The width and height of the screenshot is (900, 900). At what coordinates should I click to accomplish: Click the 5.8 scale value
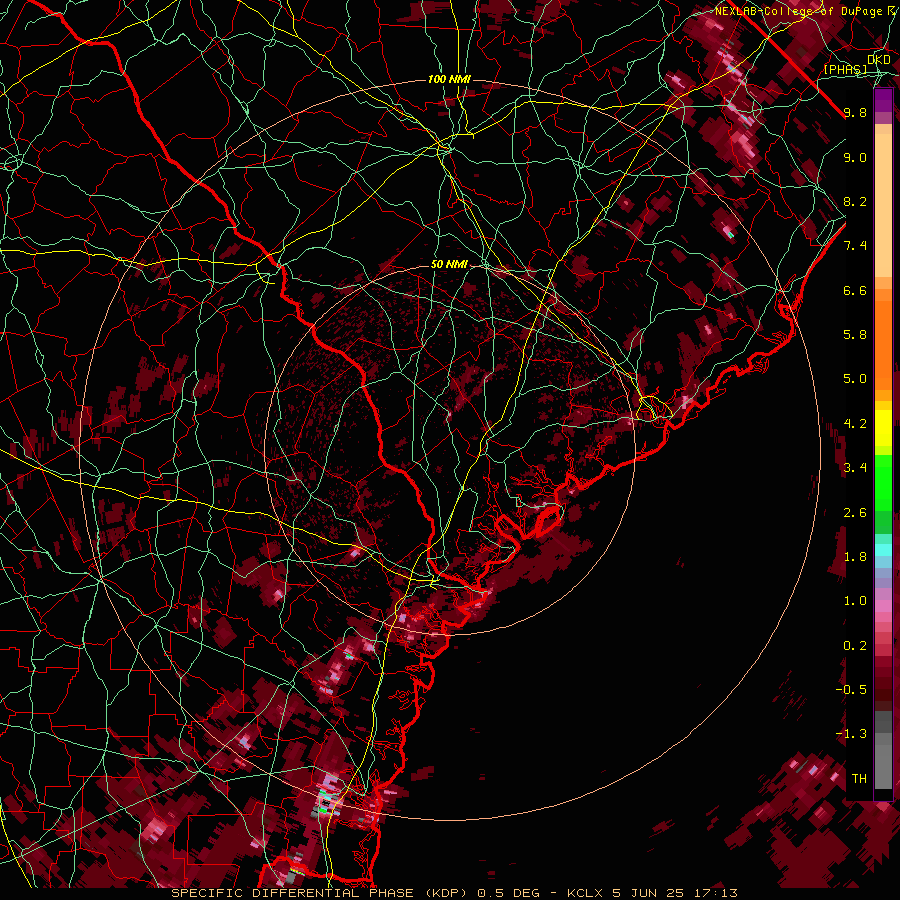(855, 335)
